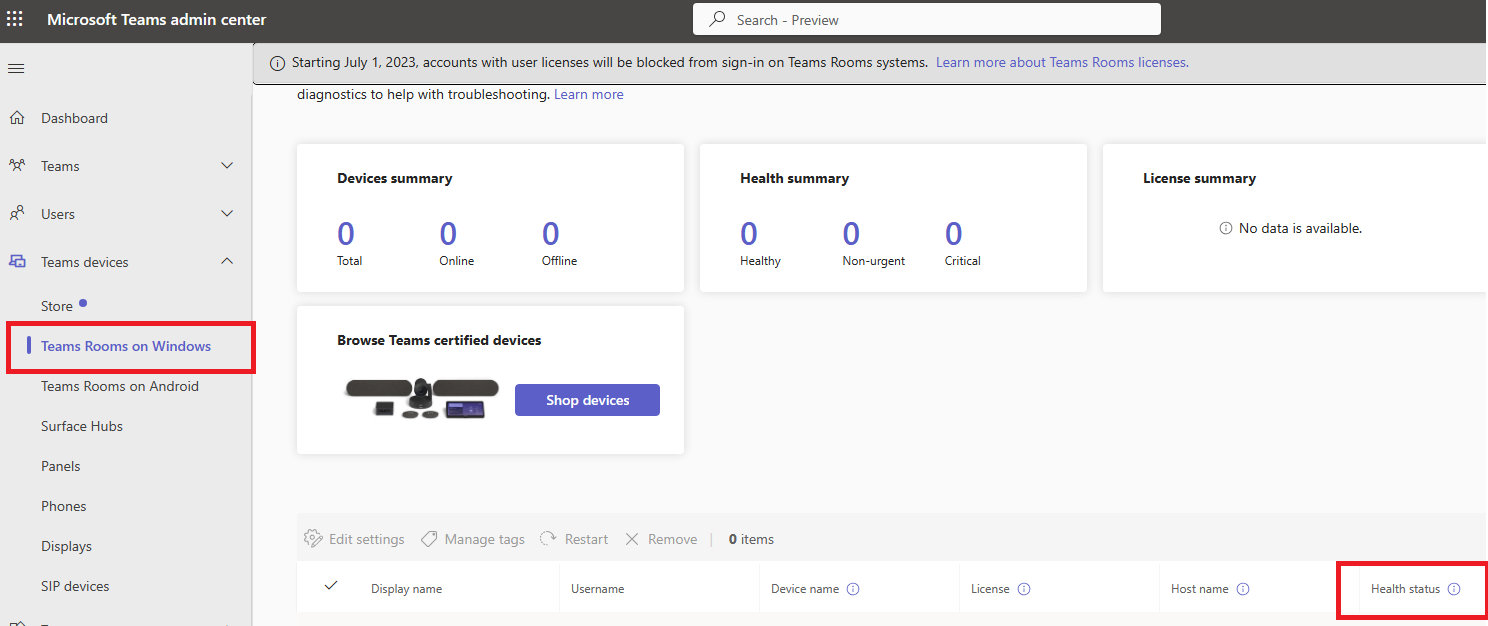Screen dimensions: 1488x626
Task: Click the Shop devices button
Action: pos(587,400)
